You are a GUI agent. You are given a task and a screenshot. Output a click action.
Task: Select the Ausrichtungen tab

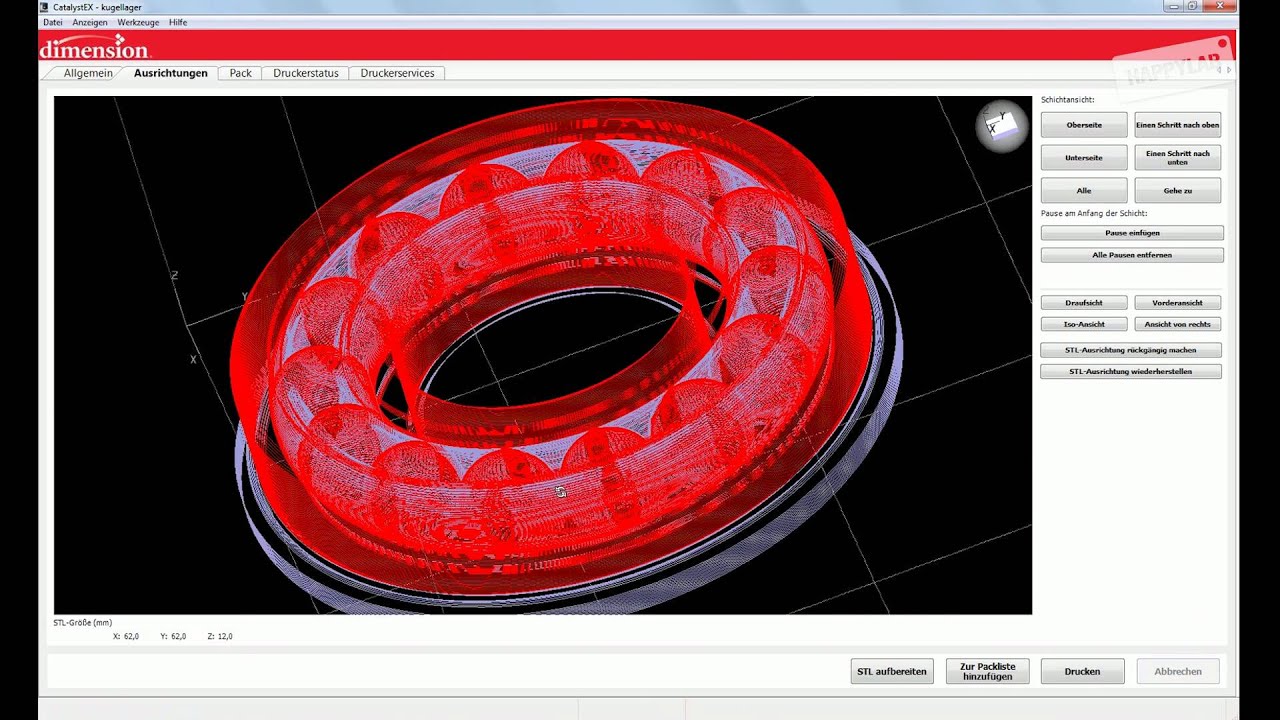(x=171, y=73)
